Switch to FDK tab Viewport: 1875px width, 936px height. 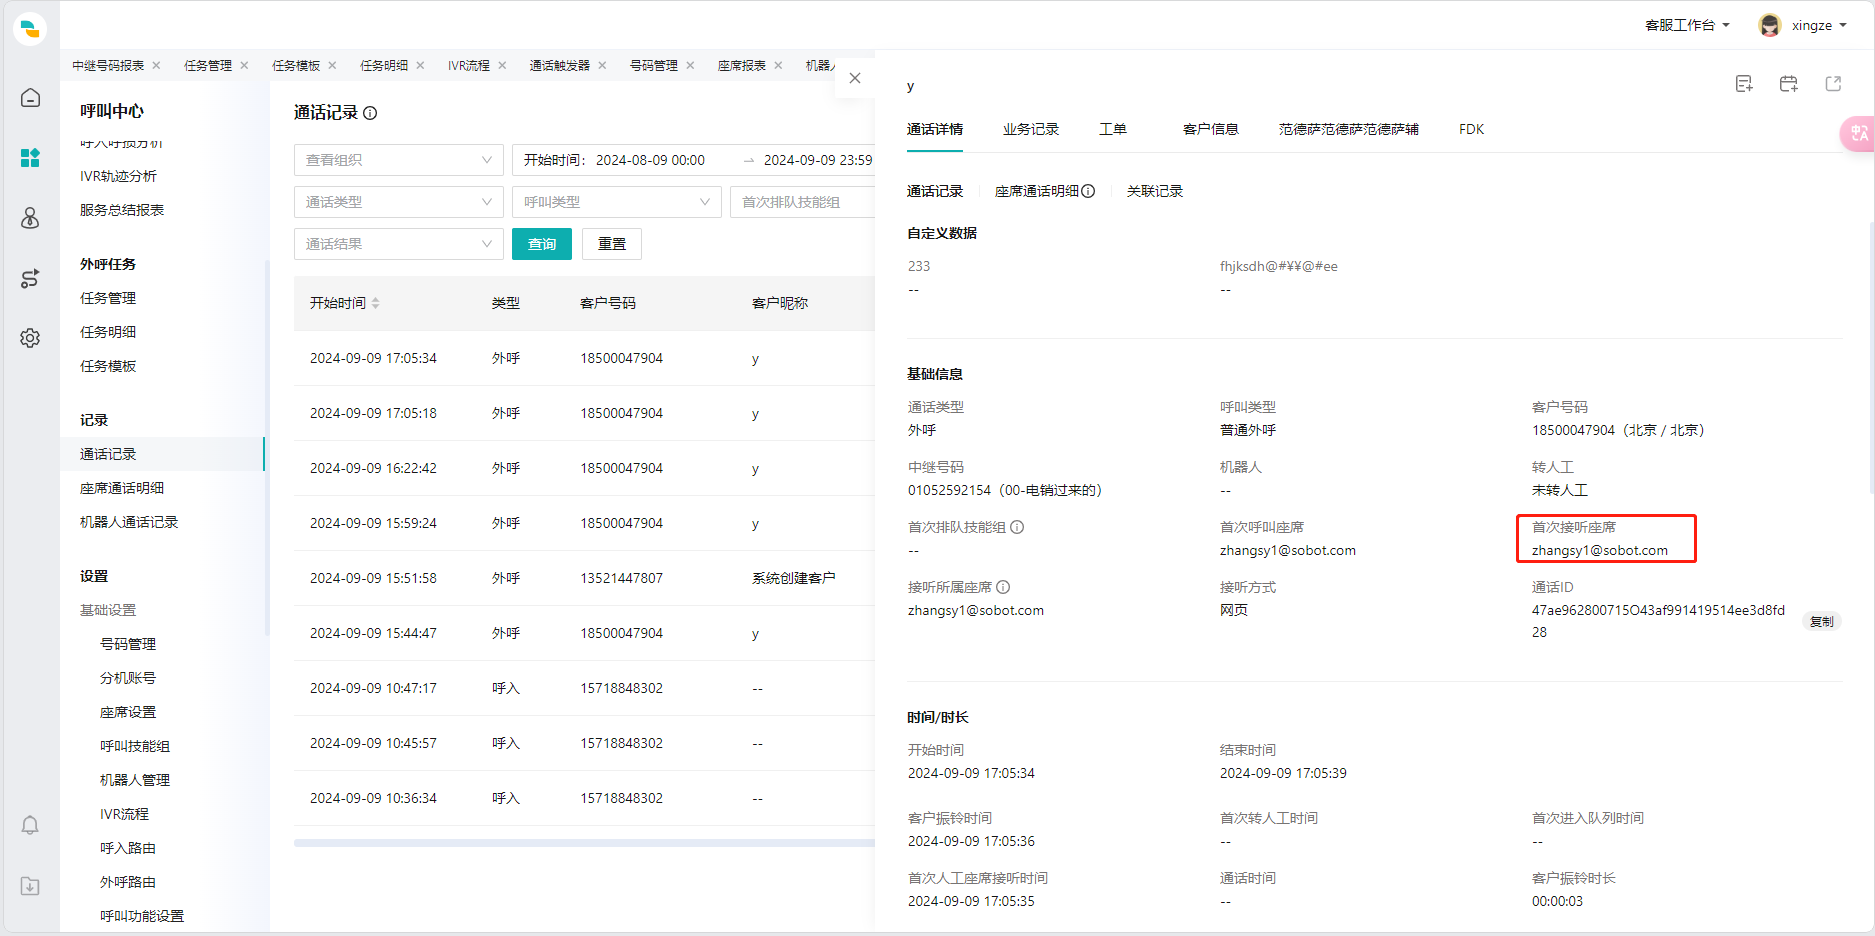point(1471,129)
